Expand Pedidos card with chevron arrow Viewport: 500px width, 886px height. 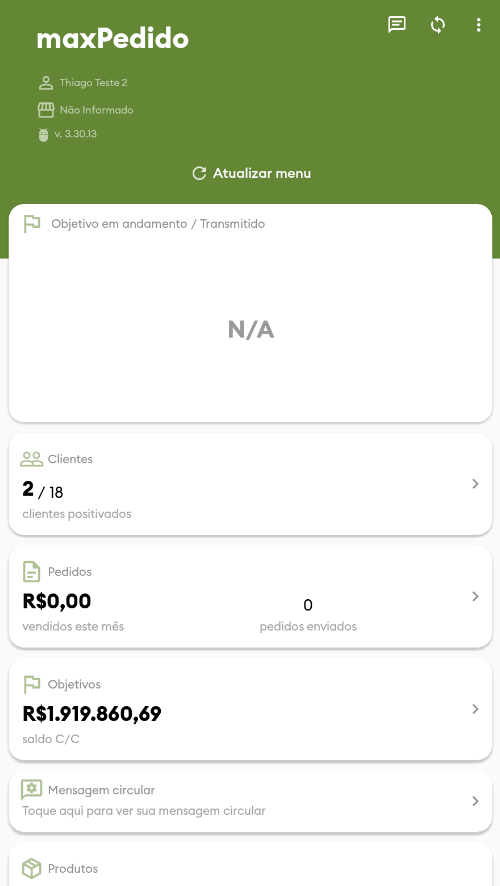coord(476,596)
